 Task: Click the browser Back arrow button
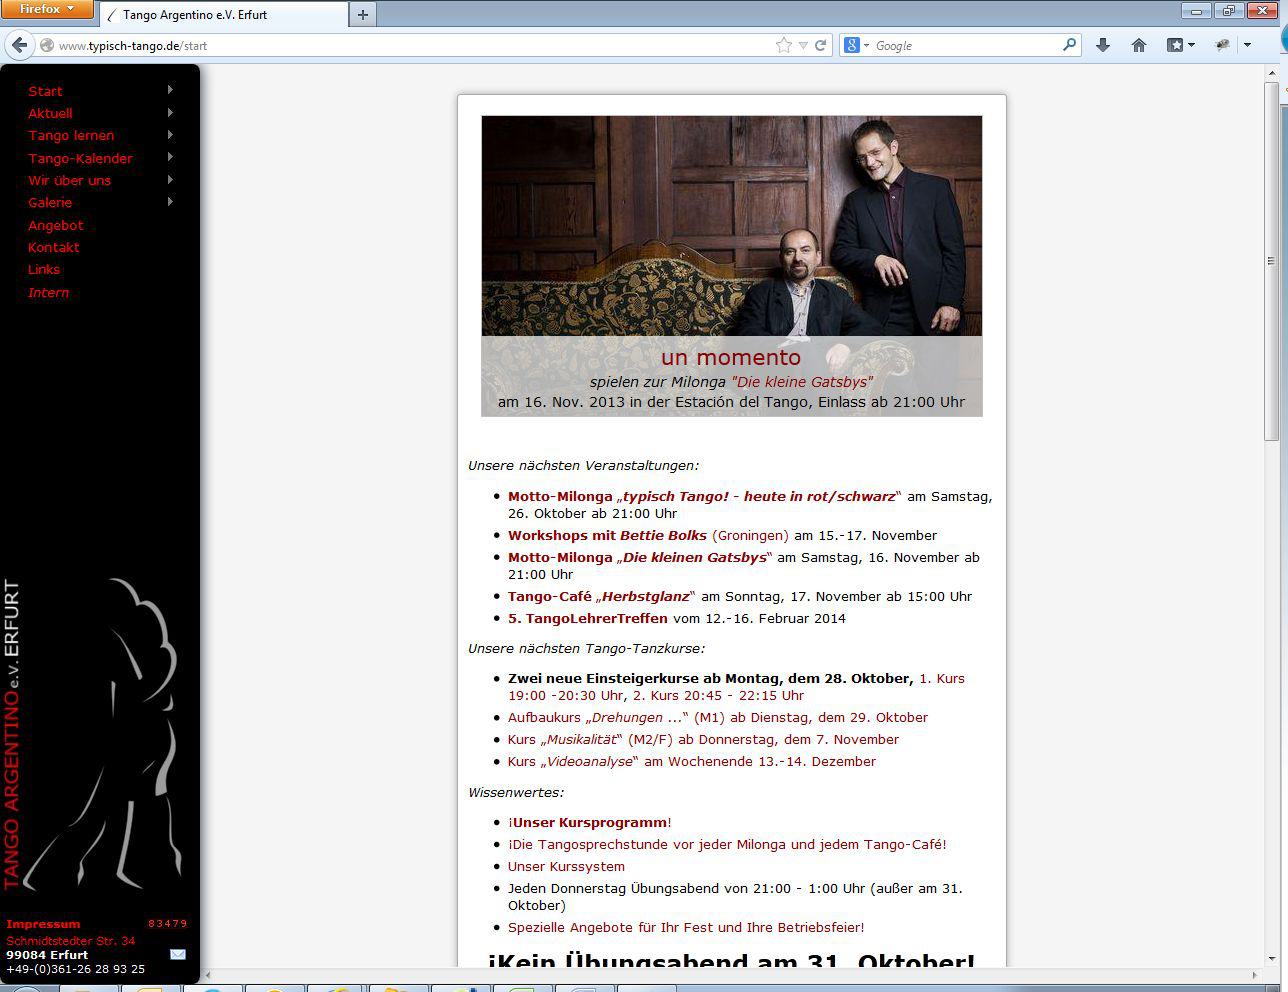click(19, 45)
